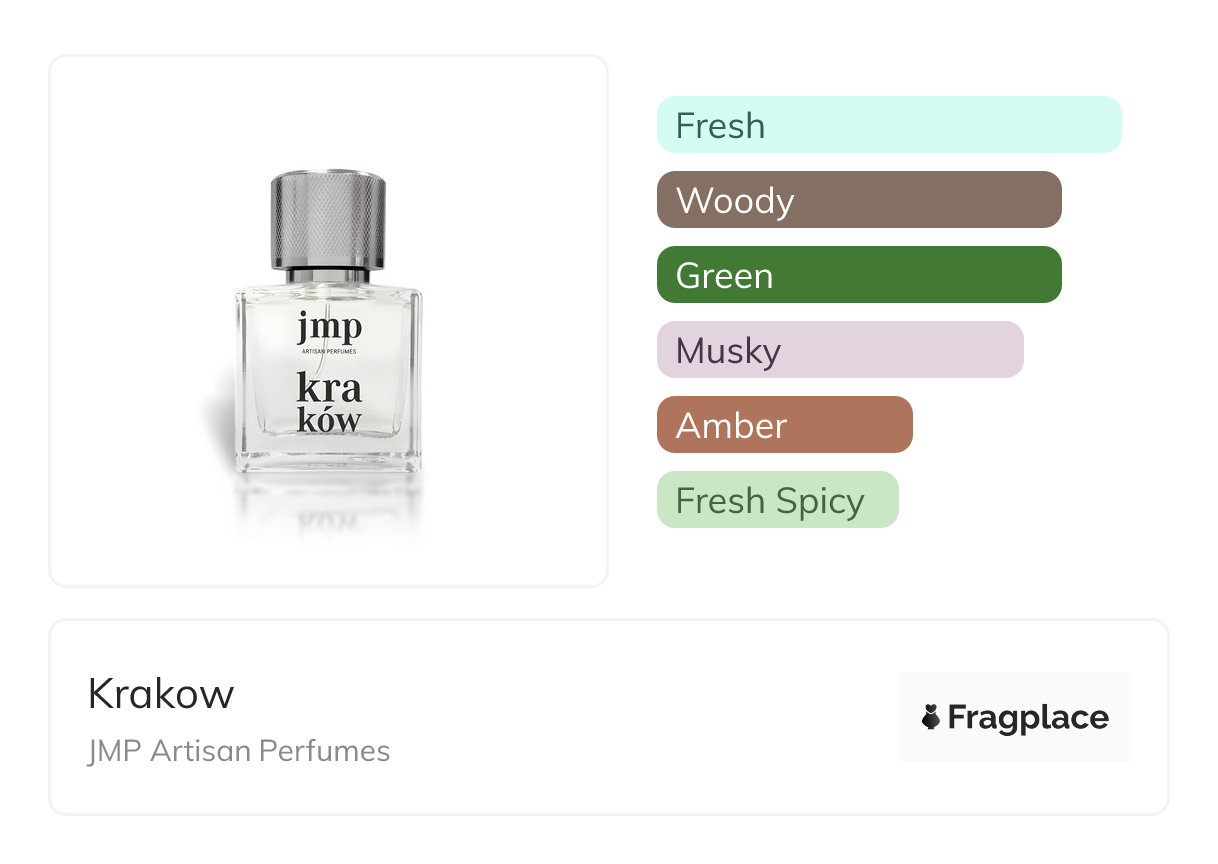
Task: Open the JMP Artisan Perfumes brand link
Action: (x=238, y=750)
